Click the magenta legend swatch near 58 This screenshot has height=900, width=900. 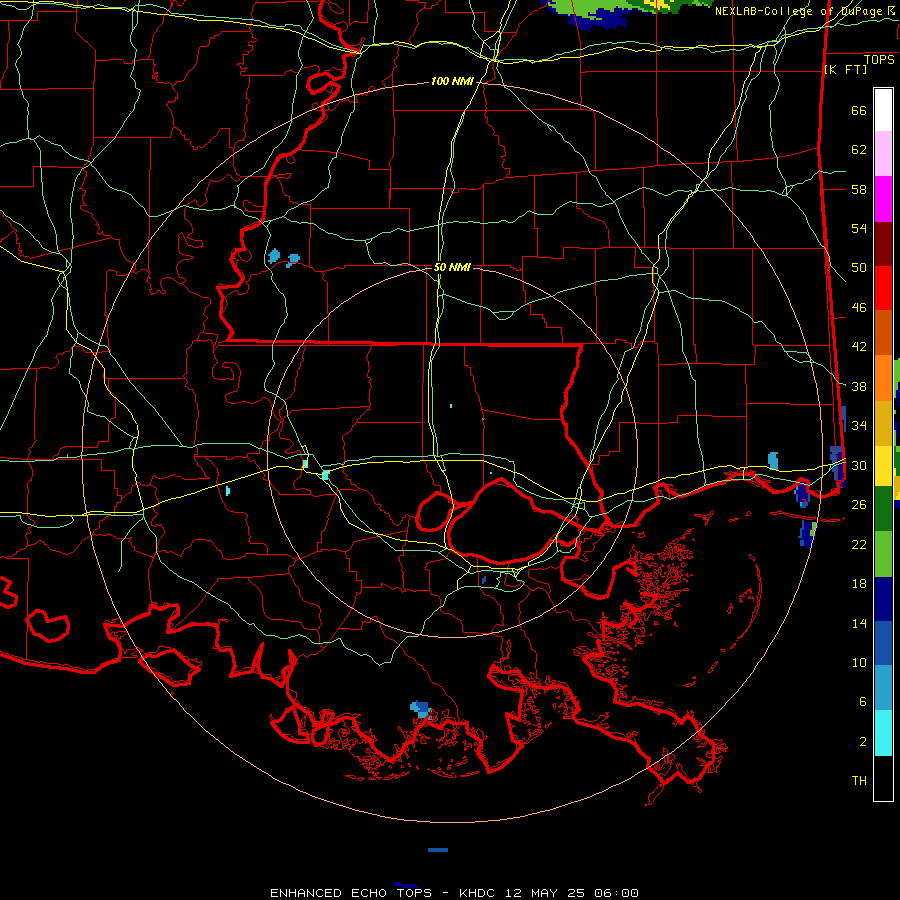coord(883,199)
